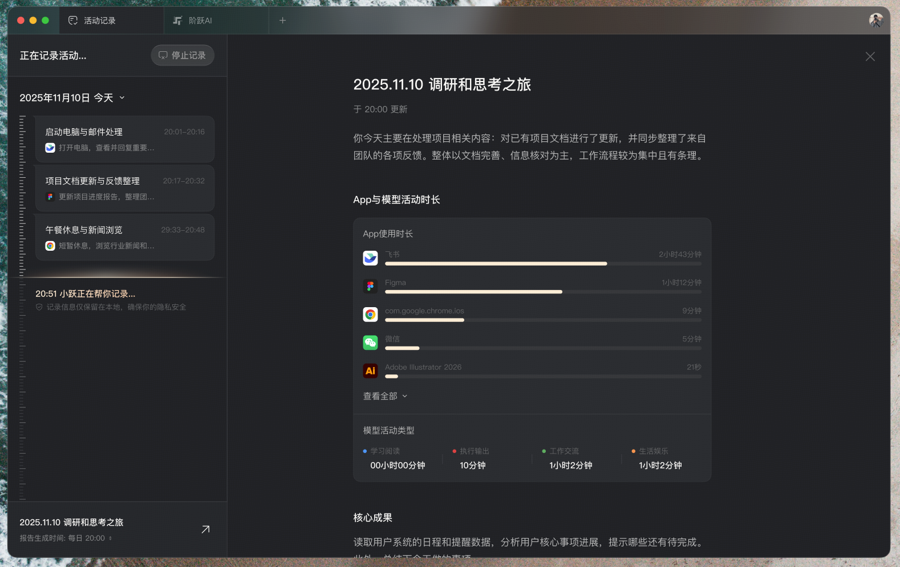Click the 飞书 app icon in usage list
This screenshot has height=567, width=900.
tap(370, 258)
